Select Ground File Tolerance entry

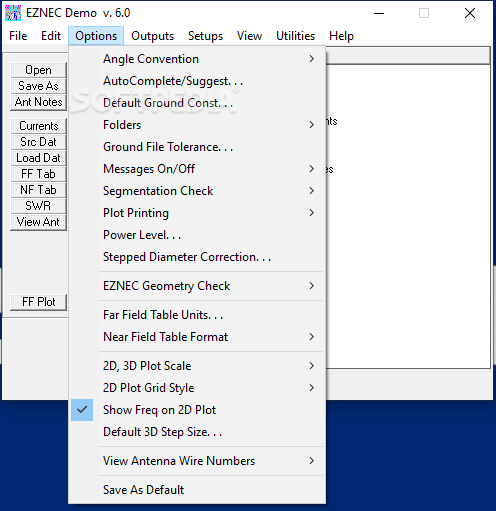197,147
